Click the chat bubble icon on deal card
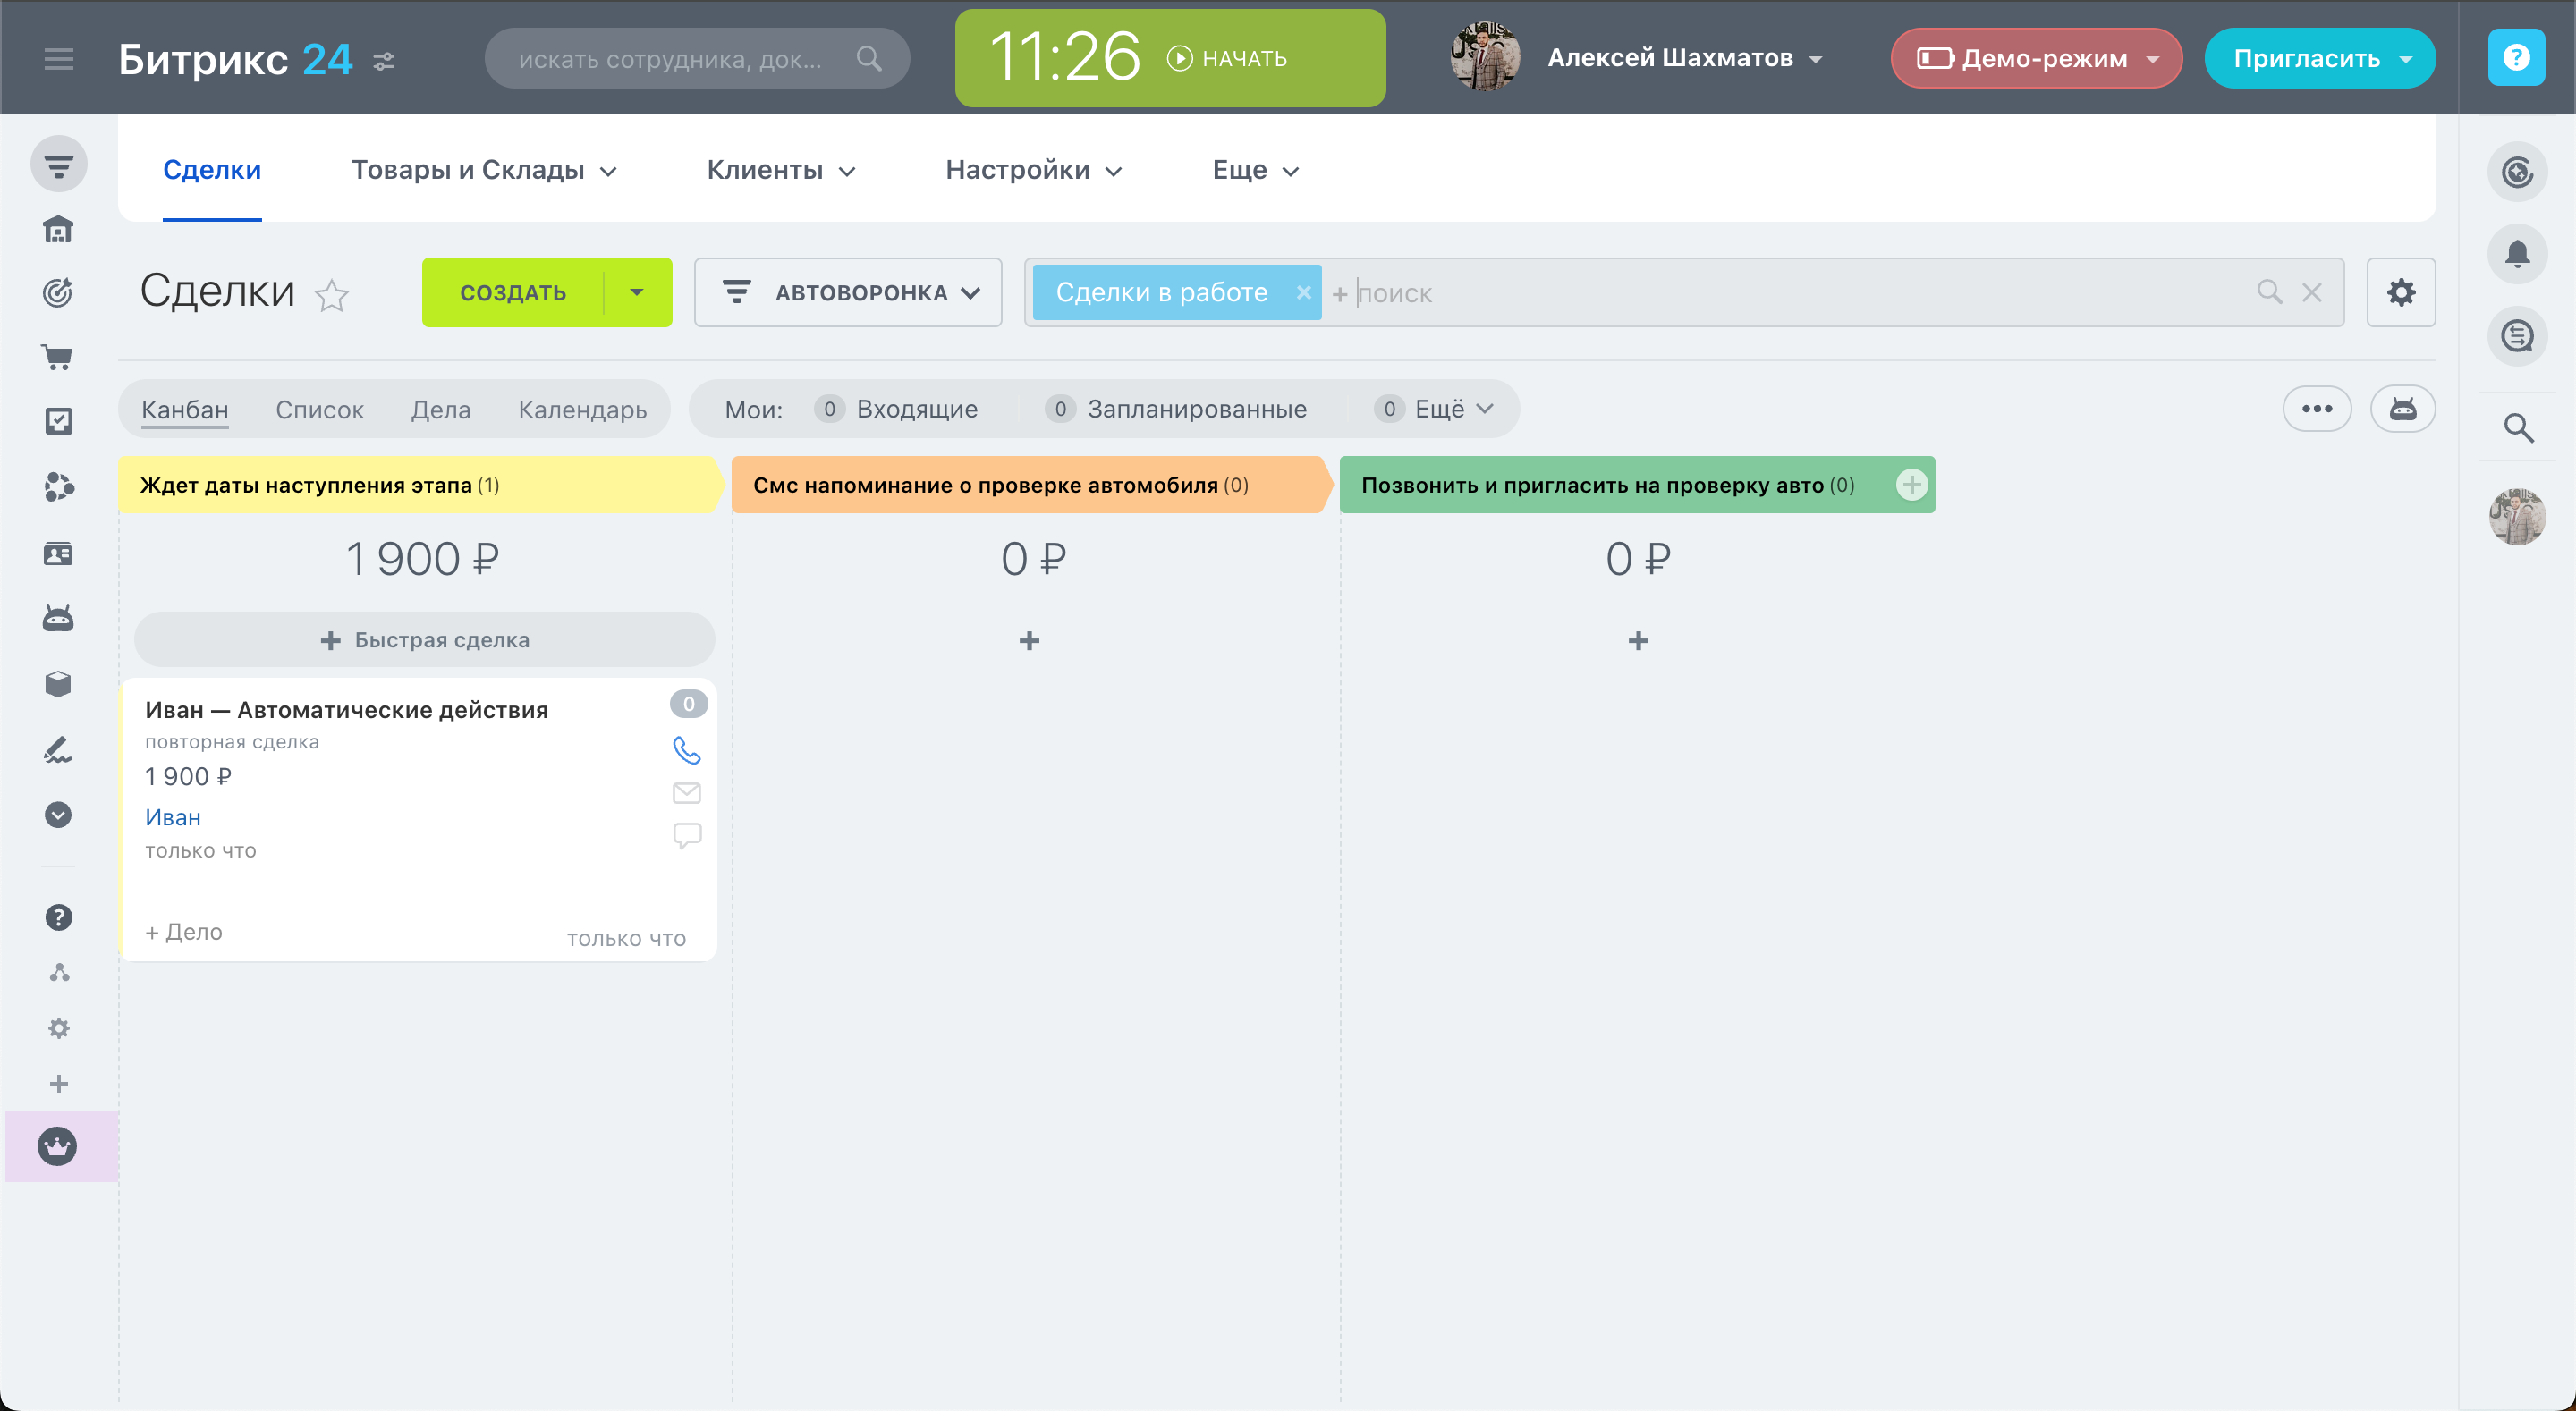The width and height of the screenshot is (2576, 1411). [x=686, y=835]
